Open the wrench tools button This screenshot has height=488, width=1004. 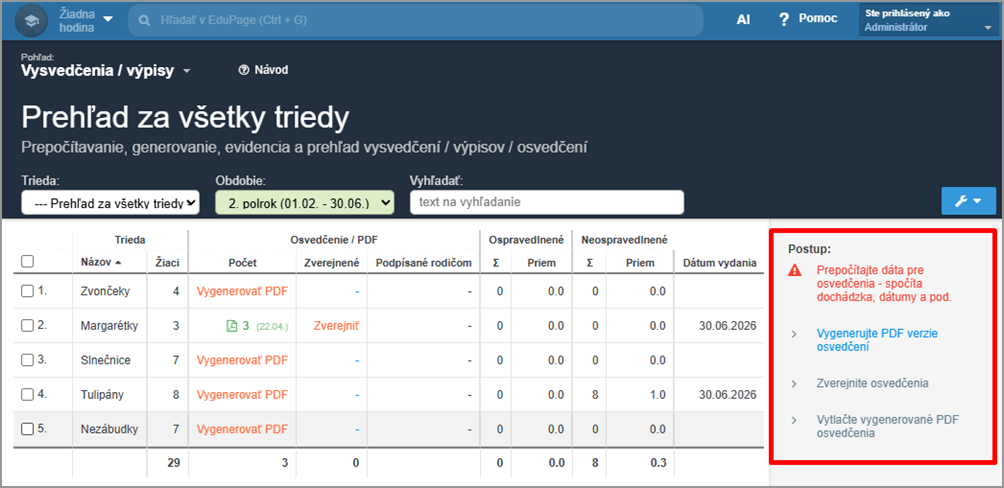click(967, 201)
